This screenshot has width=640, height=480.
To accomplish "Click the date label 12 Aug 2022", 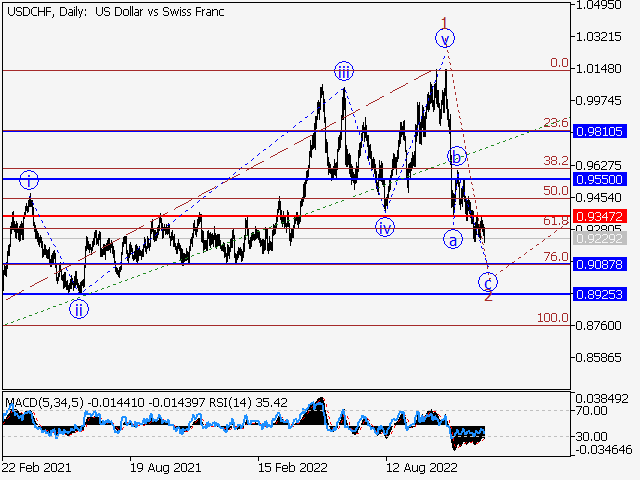I will tap(422, 467).
